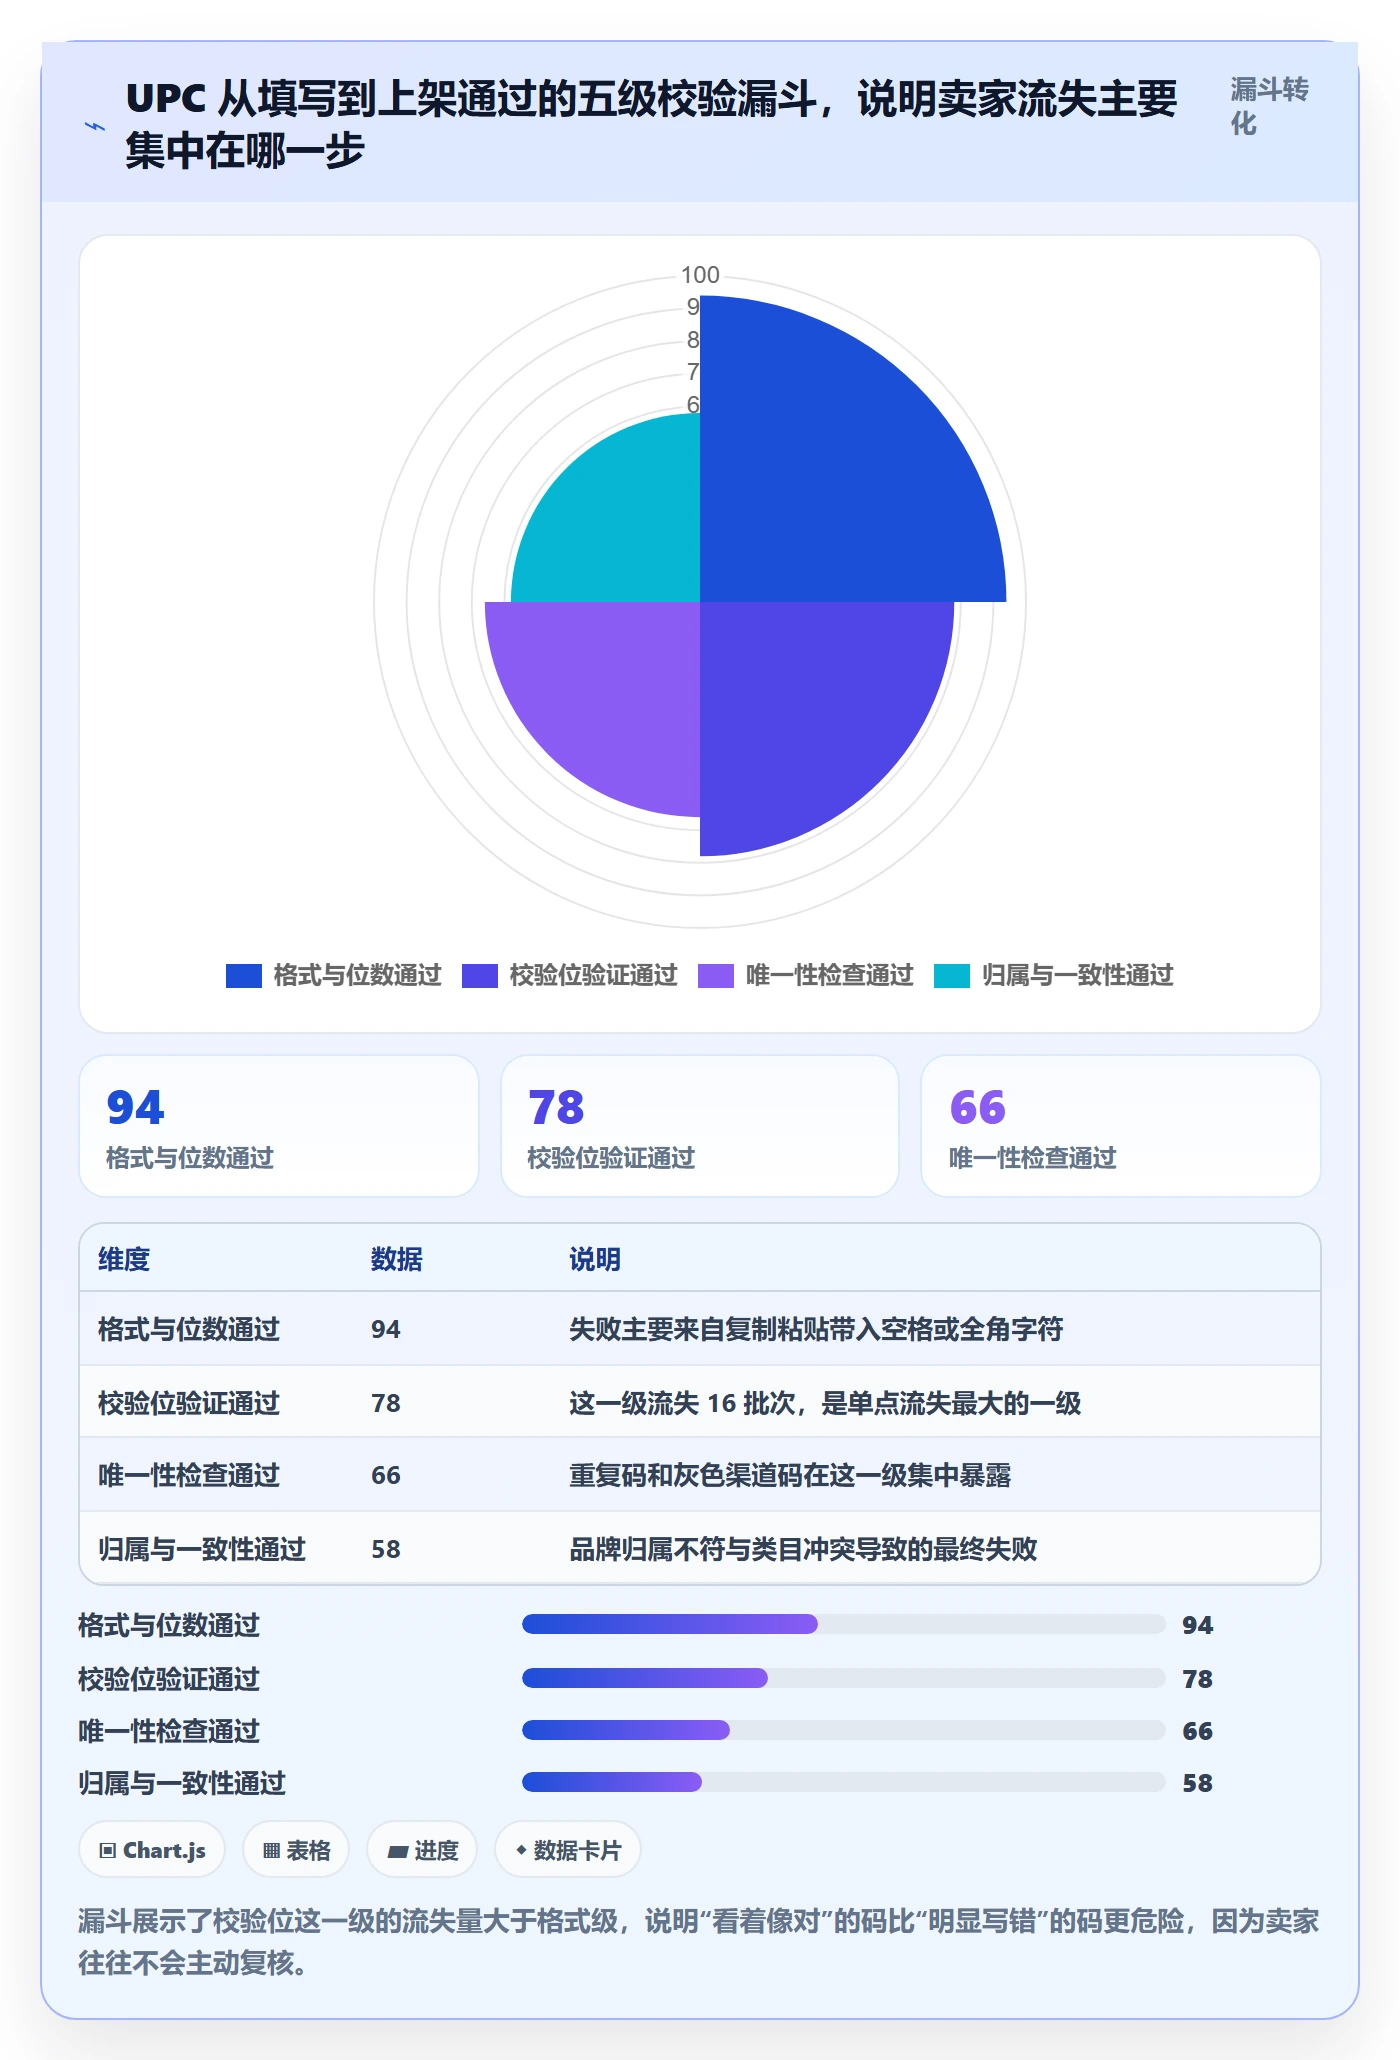This screenshot has width=1400, height=2060.
Task: Toggle 归属与一致性通过 legend swatch
Action: tap(951, 975)
